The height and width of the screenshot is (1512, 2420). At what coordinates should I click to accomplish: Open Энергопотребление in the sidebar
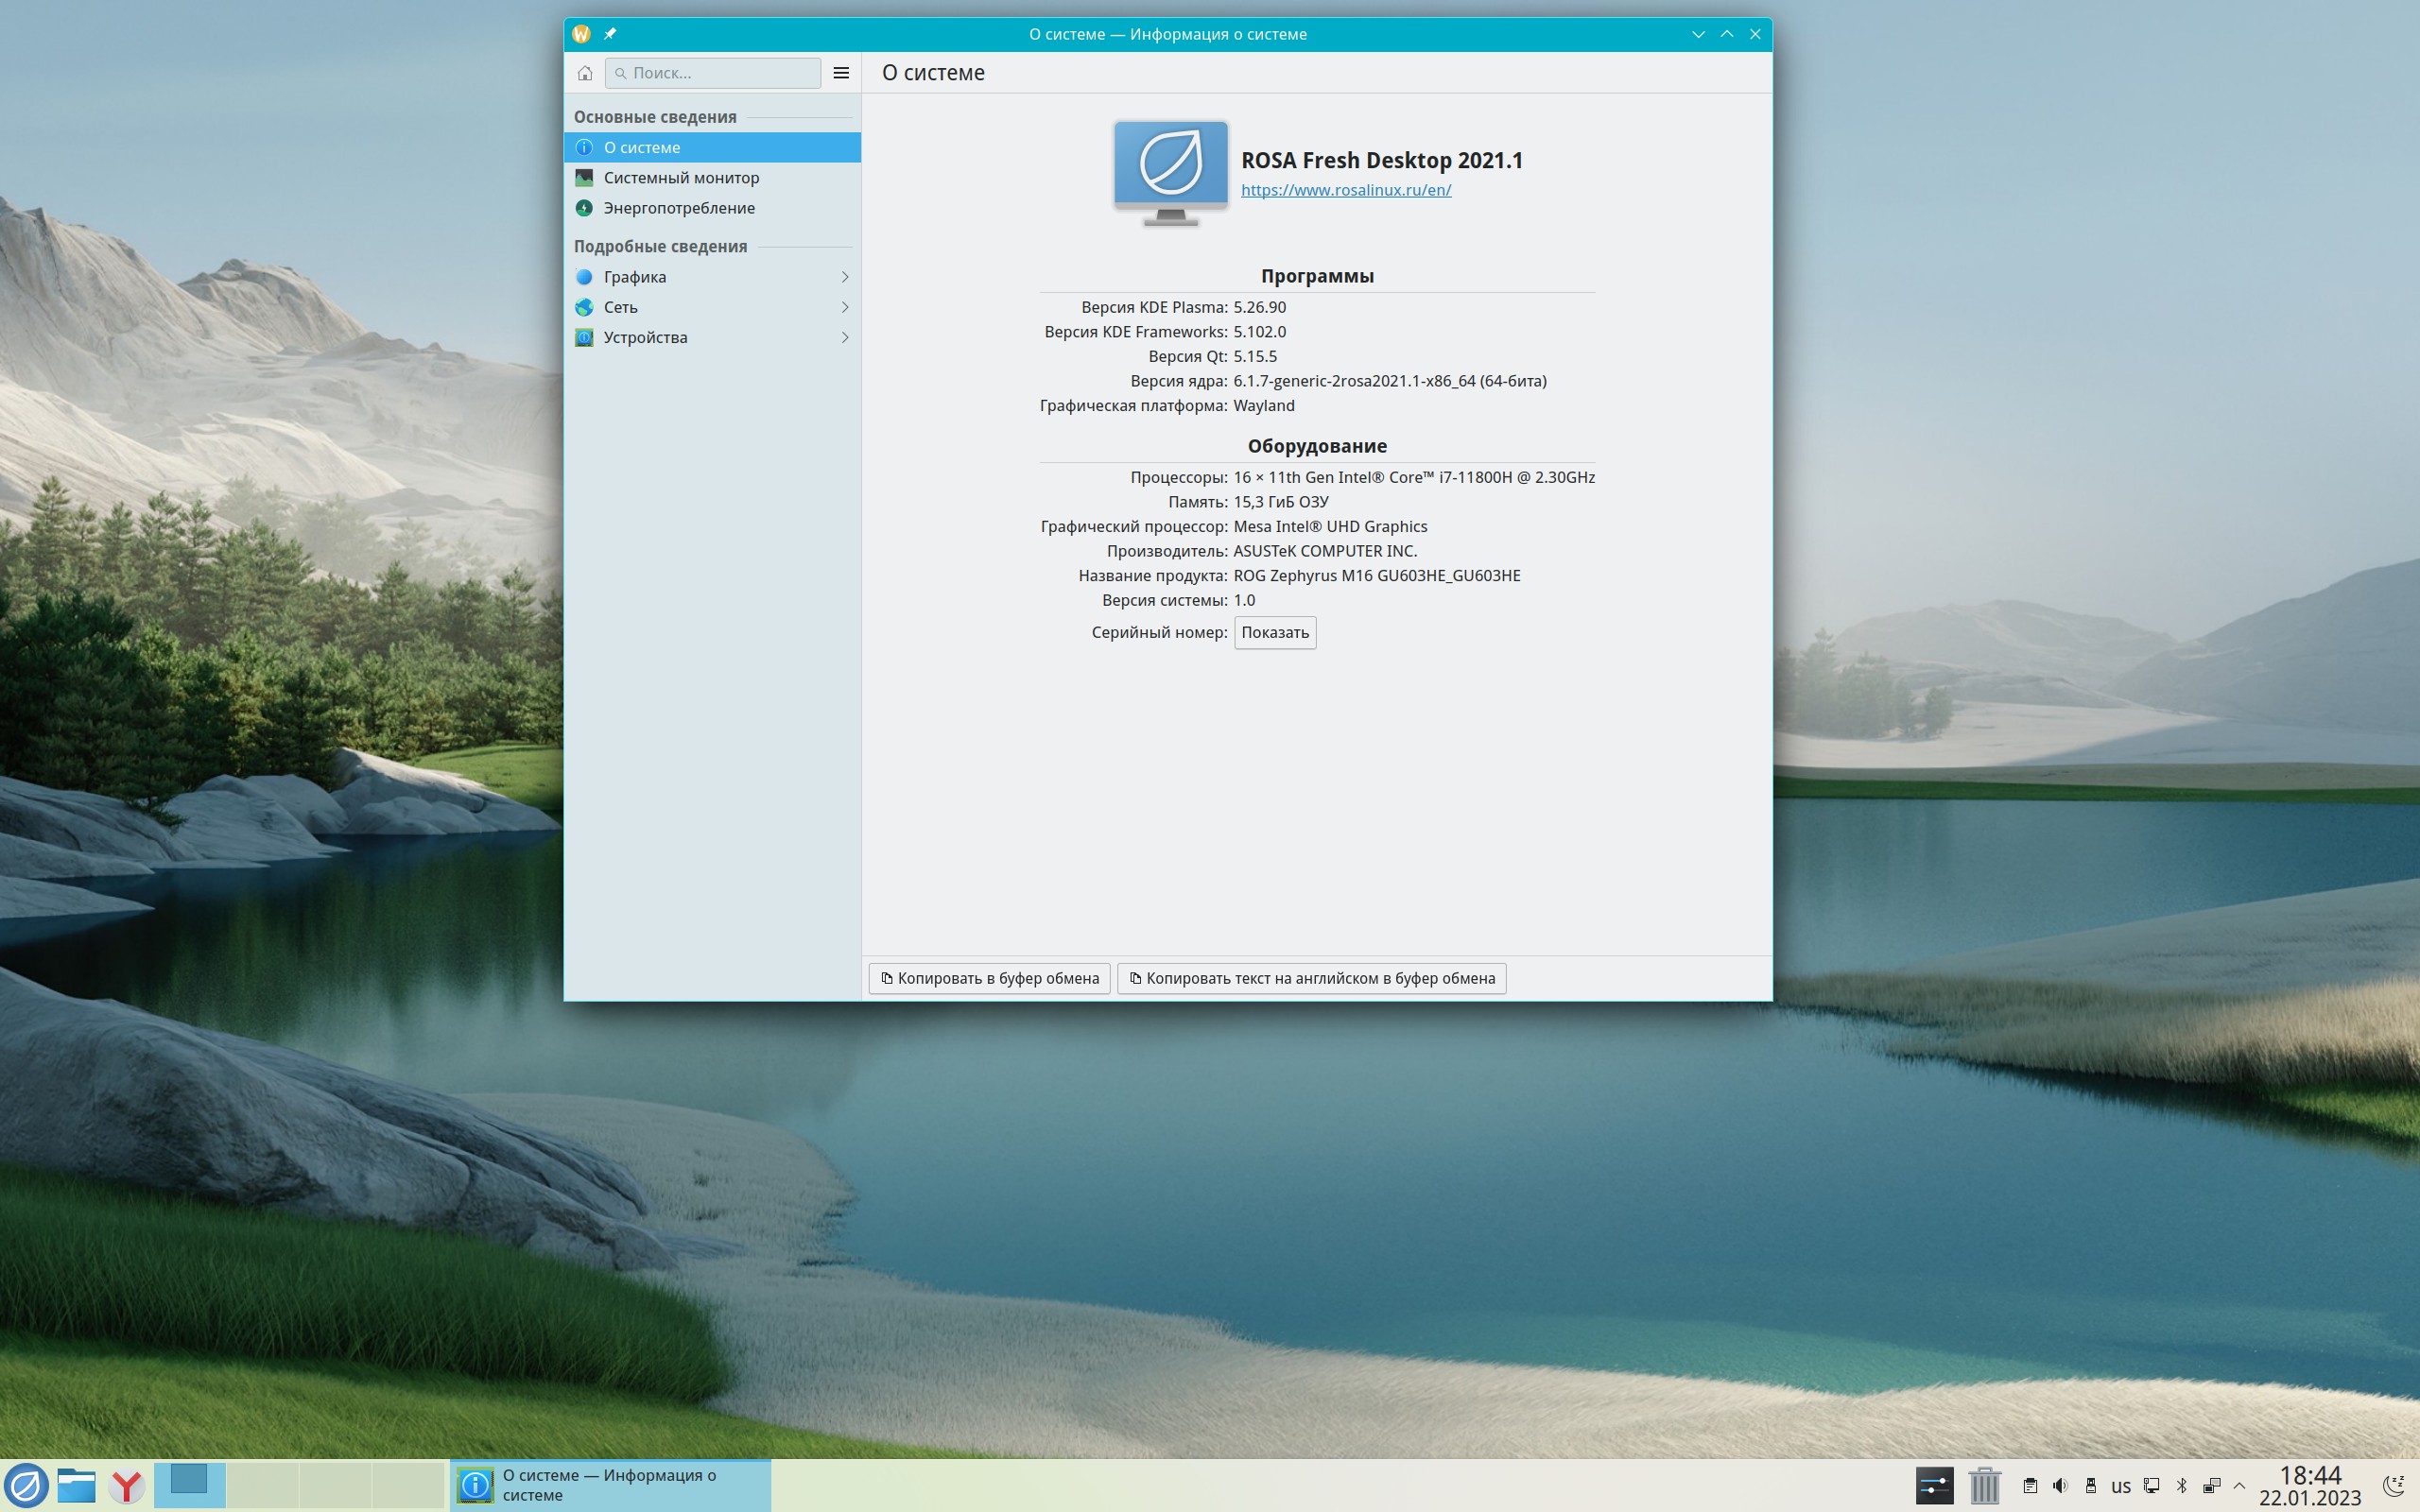[679, 208]
